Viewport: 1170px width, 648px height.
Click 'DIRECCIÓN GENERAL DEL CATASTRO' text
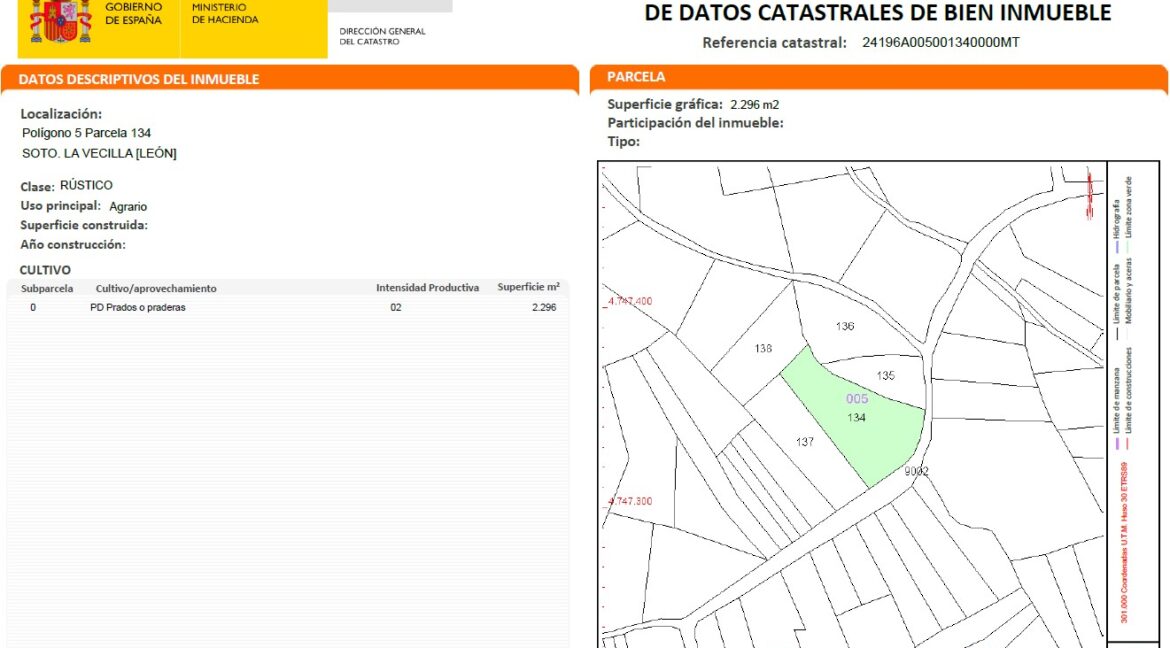pos(382,37)
